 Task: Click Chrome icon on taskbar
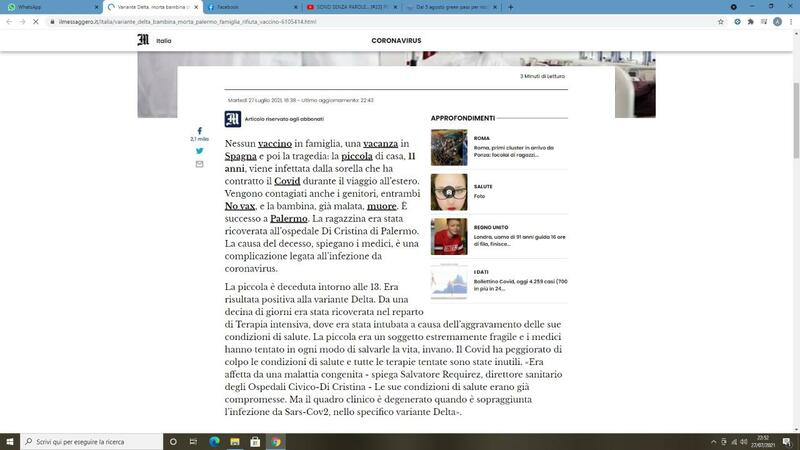(276, 441)
